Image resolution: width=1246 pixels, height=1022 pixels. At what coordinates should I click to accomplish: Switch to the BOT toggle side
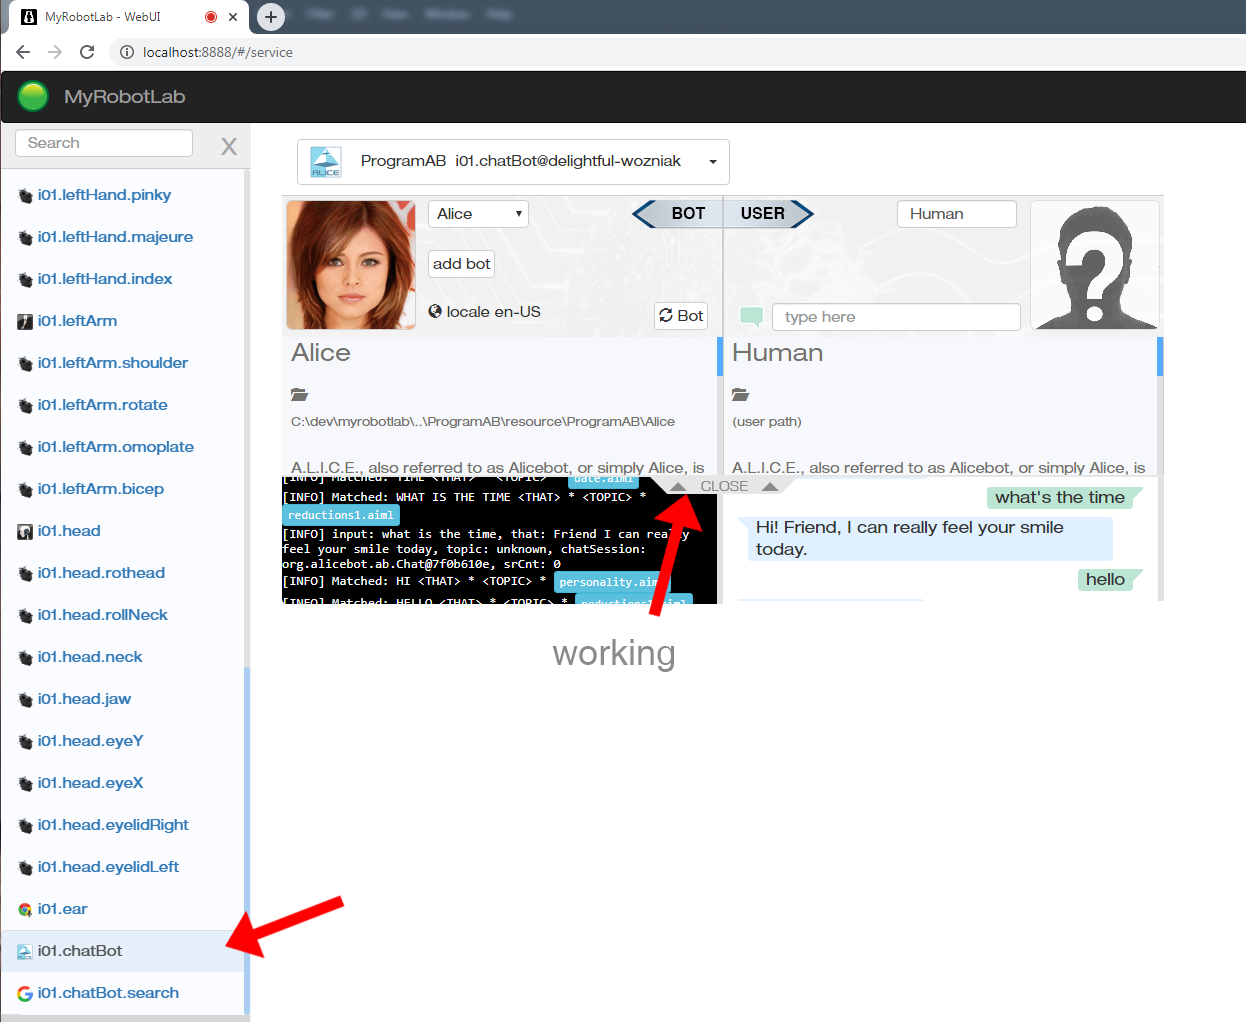(680, 213)
